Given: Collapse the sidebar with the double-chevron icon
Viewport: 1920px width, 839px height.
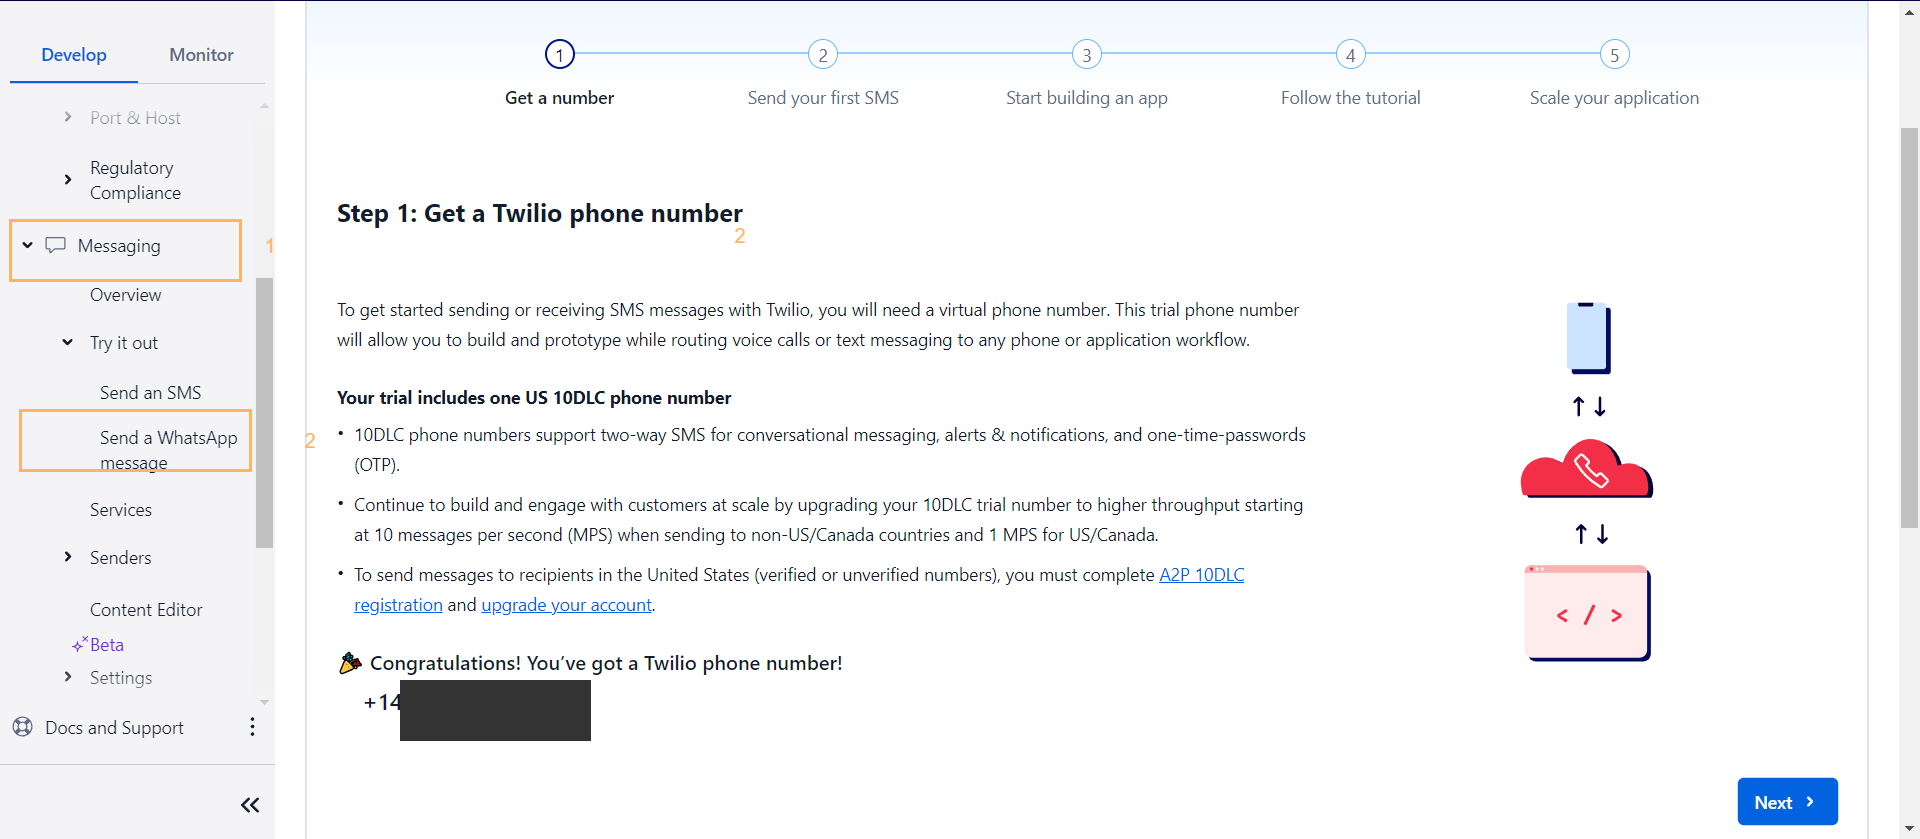Looking at the screenshot, I should click(250, 805).
